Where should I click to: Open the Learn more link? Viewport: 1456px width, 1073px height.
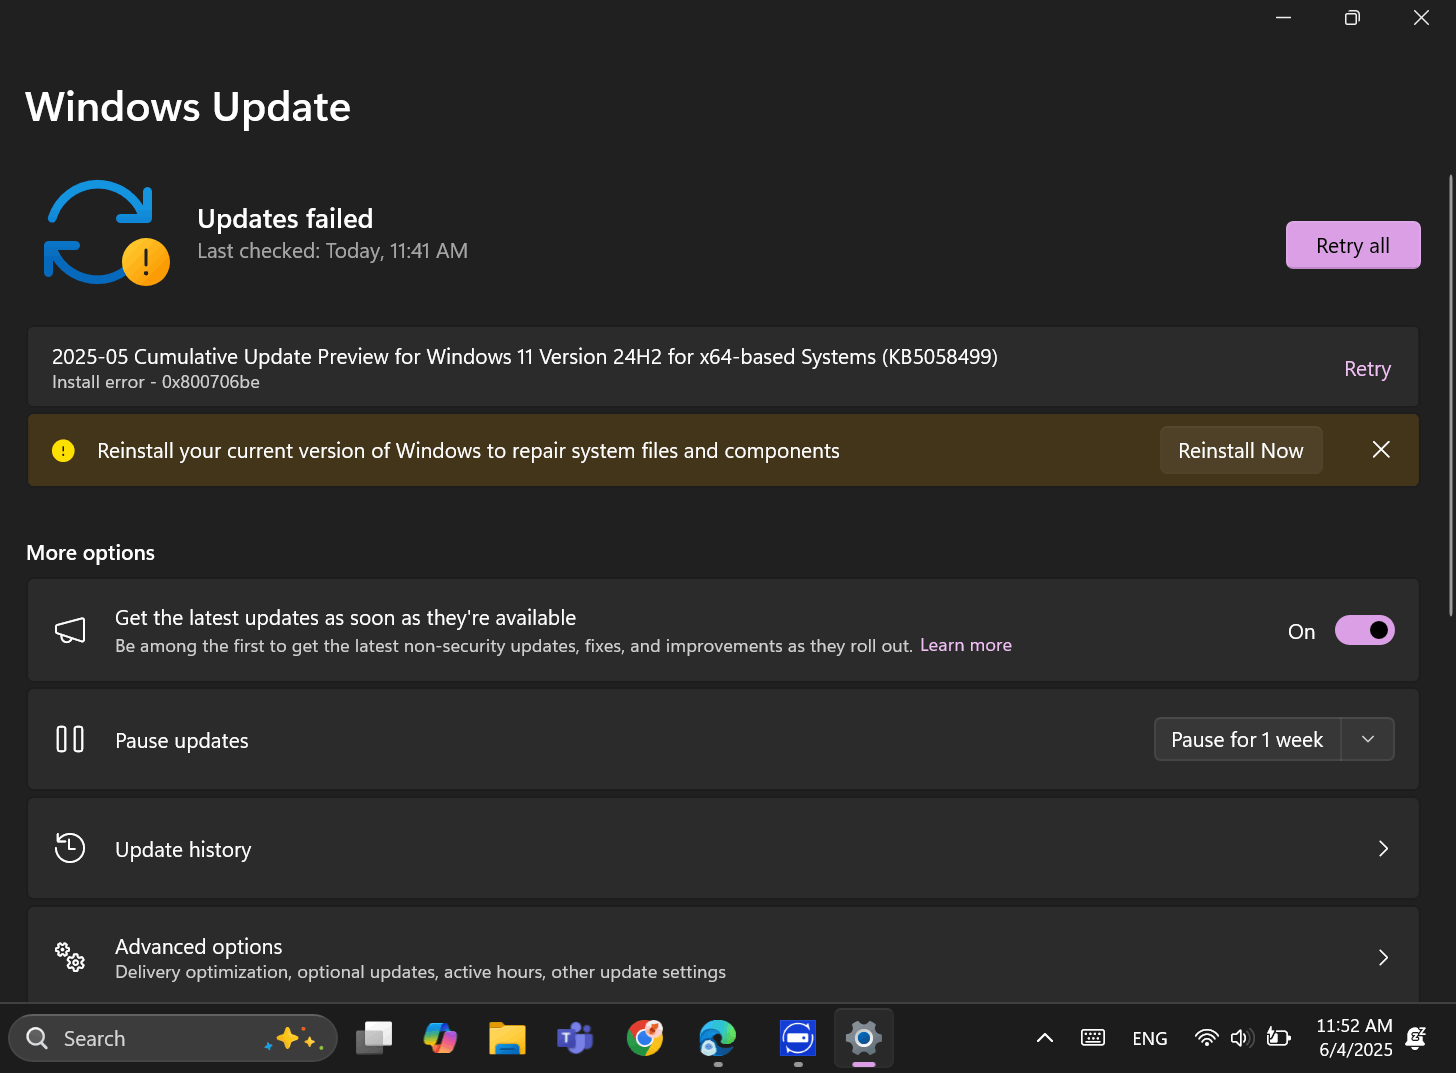(966, 645)
